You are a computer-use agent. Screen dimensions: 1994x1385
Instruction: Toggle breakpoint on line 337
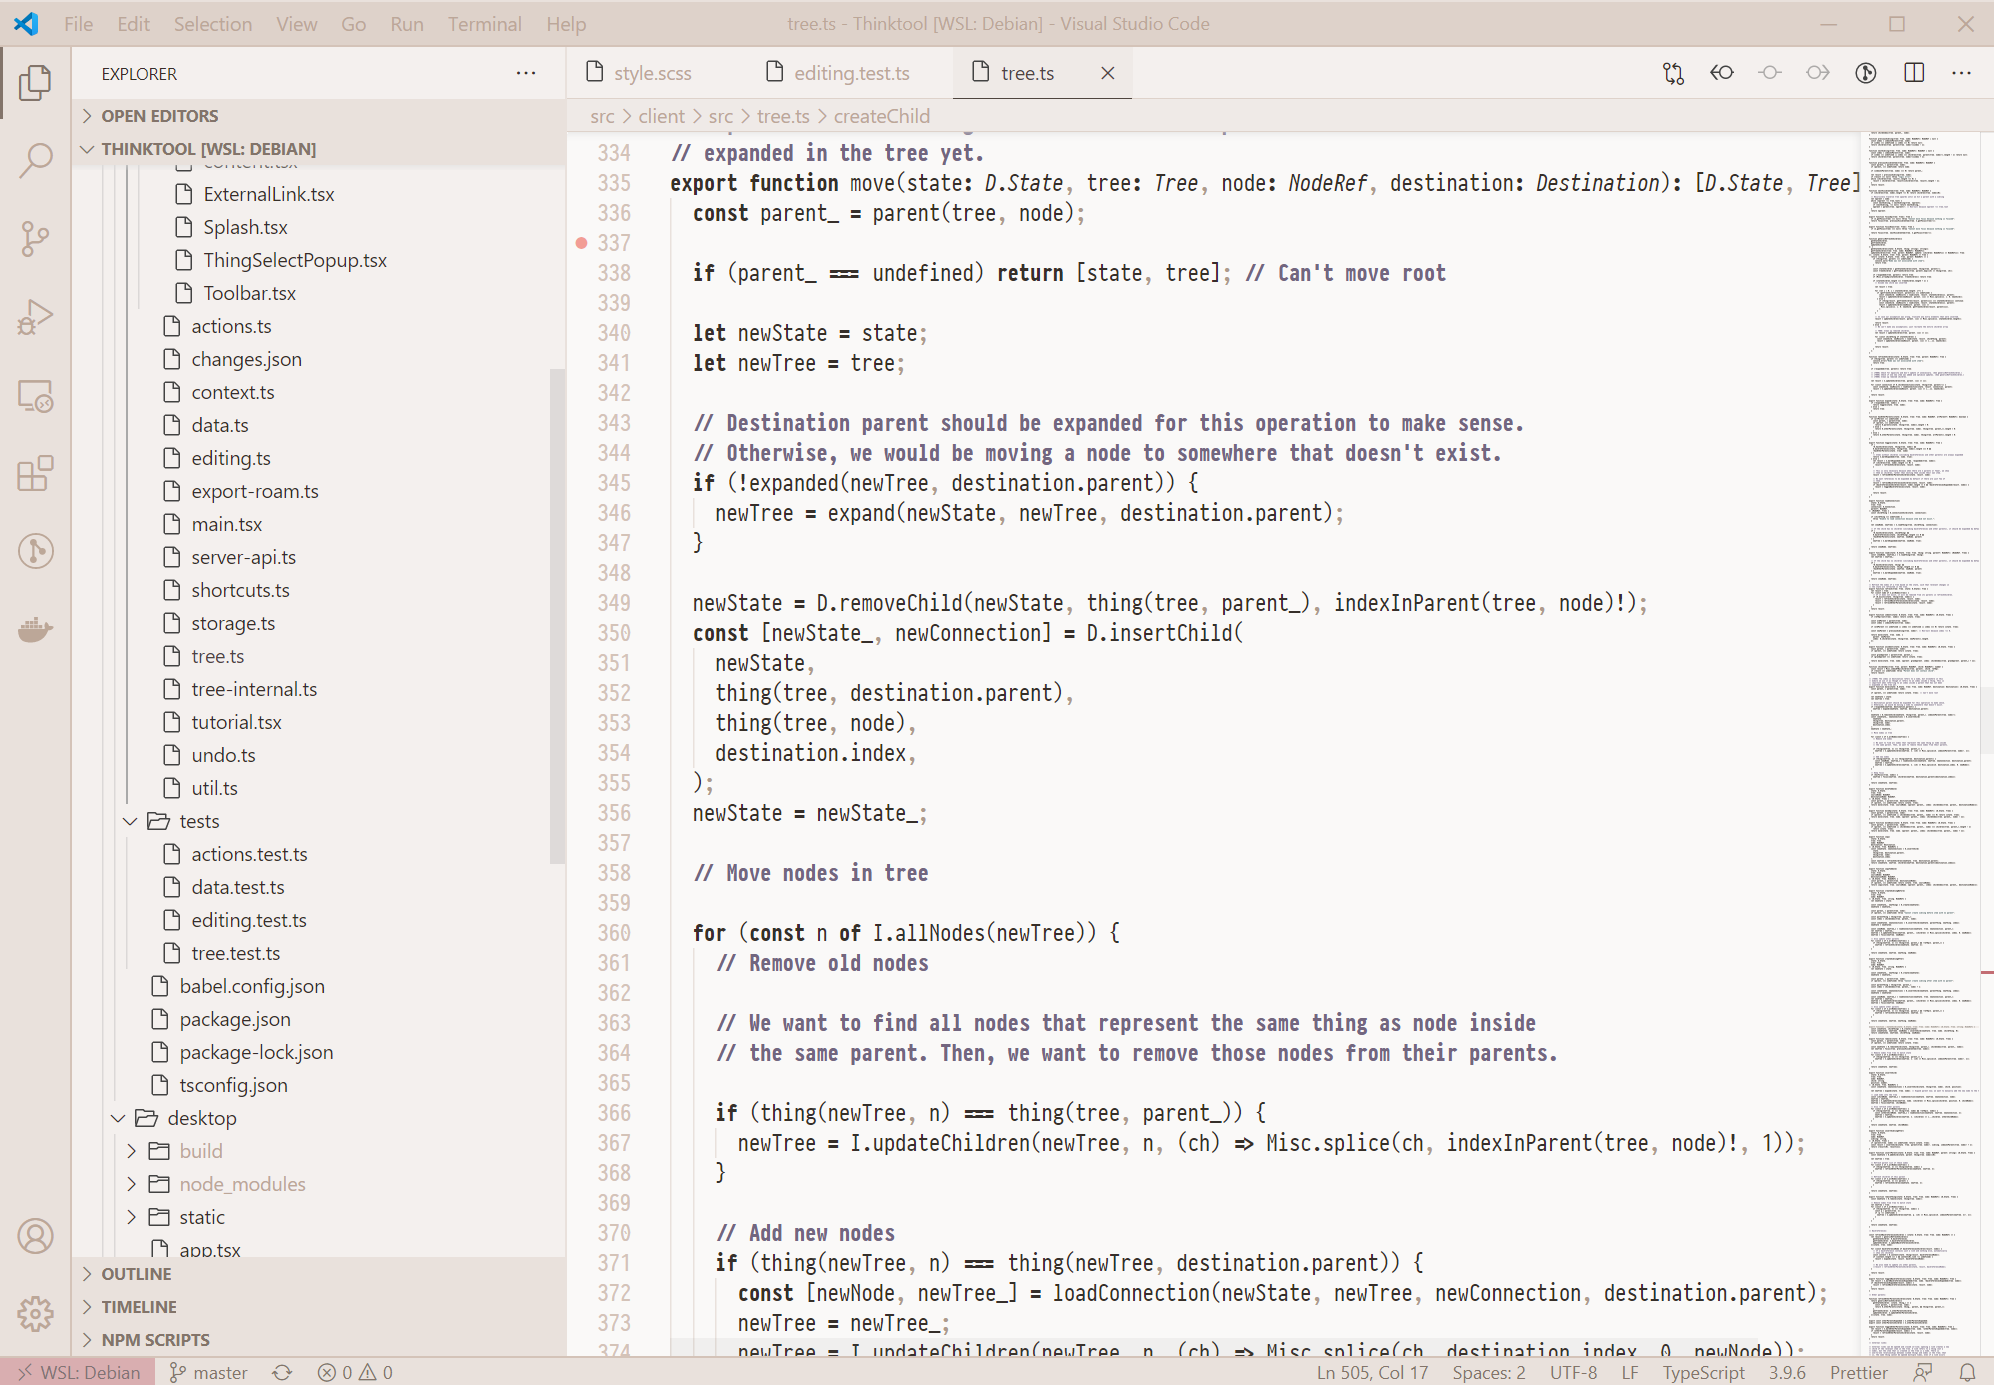582,243
